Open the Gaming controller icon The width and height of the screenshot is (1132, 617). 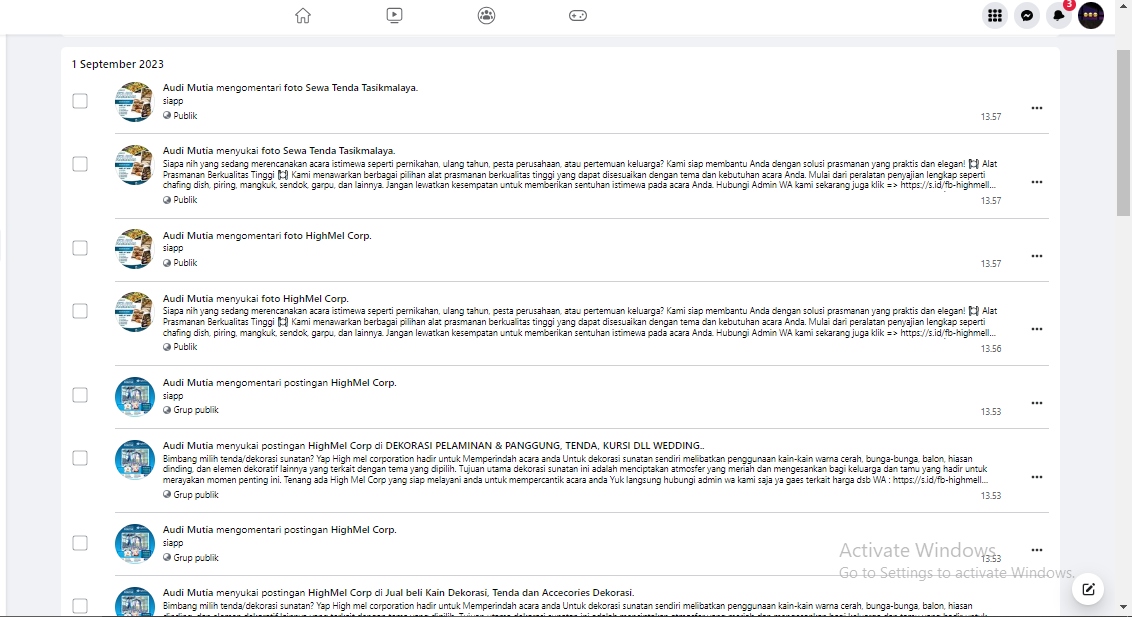click(x=578, y=15)
